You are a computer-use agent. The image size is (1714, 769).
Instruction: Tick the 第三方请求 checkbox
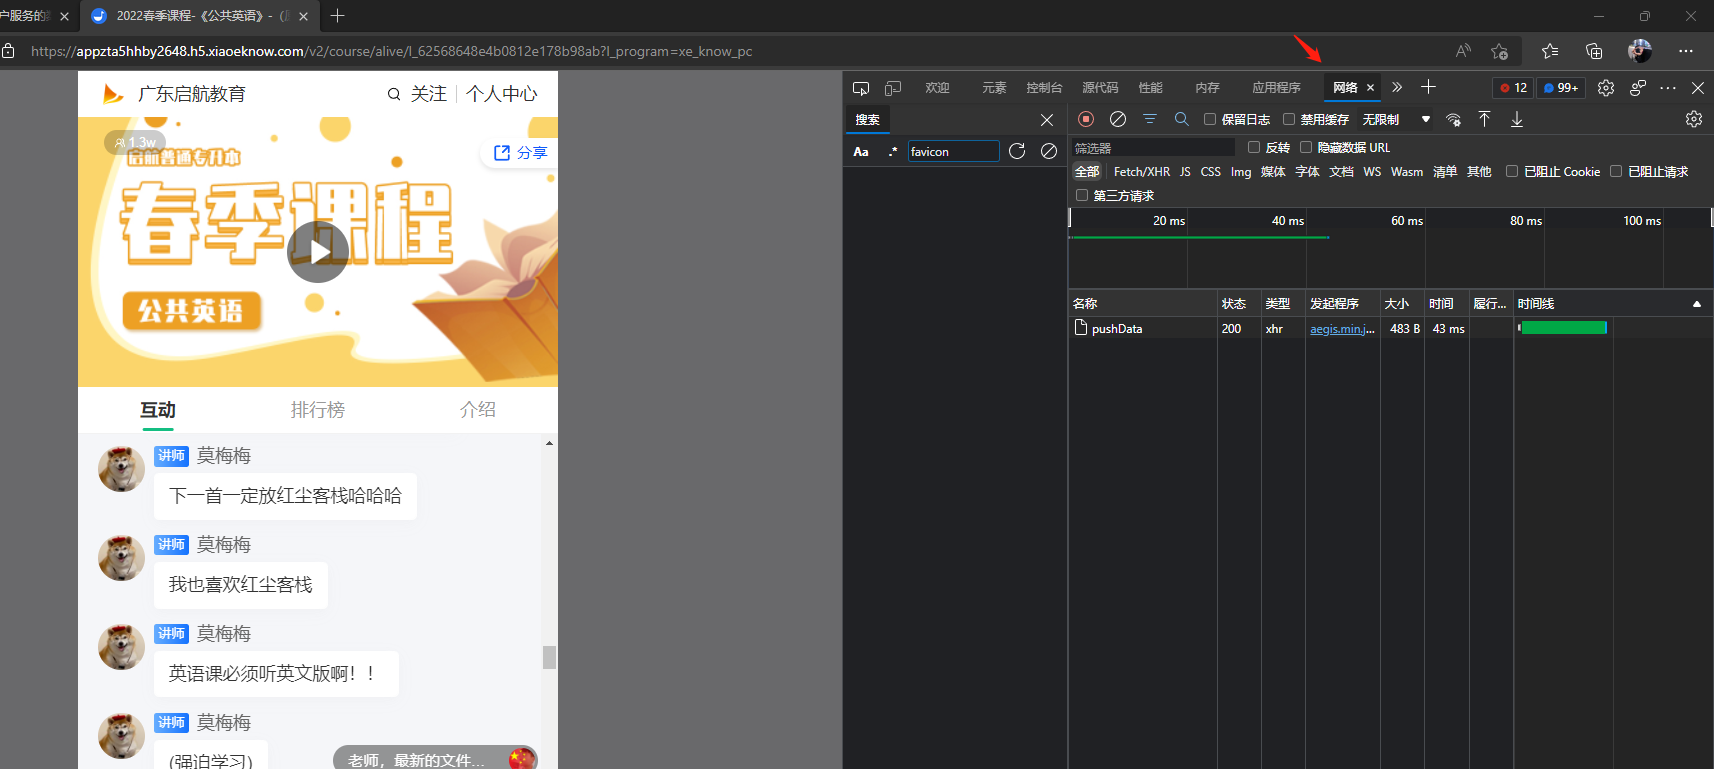coord(1082,195)
